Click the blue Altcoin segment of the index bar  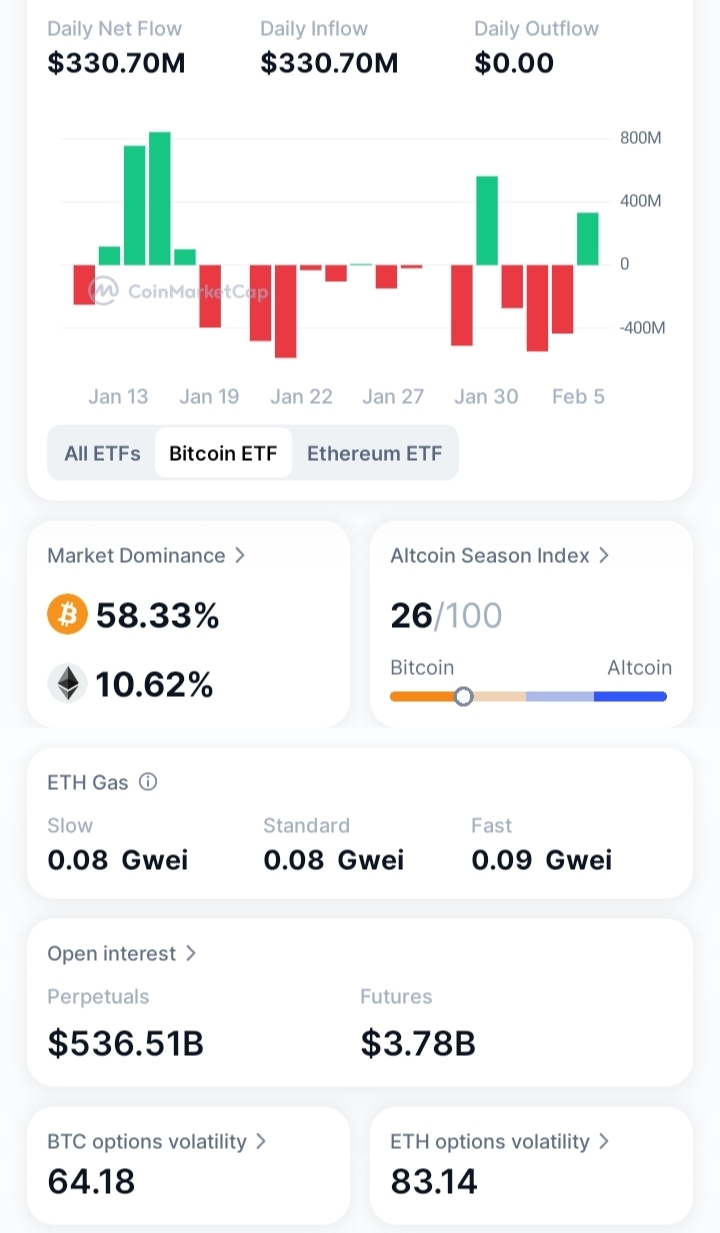click(x=630, y=696)
